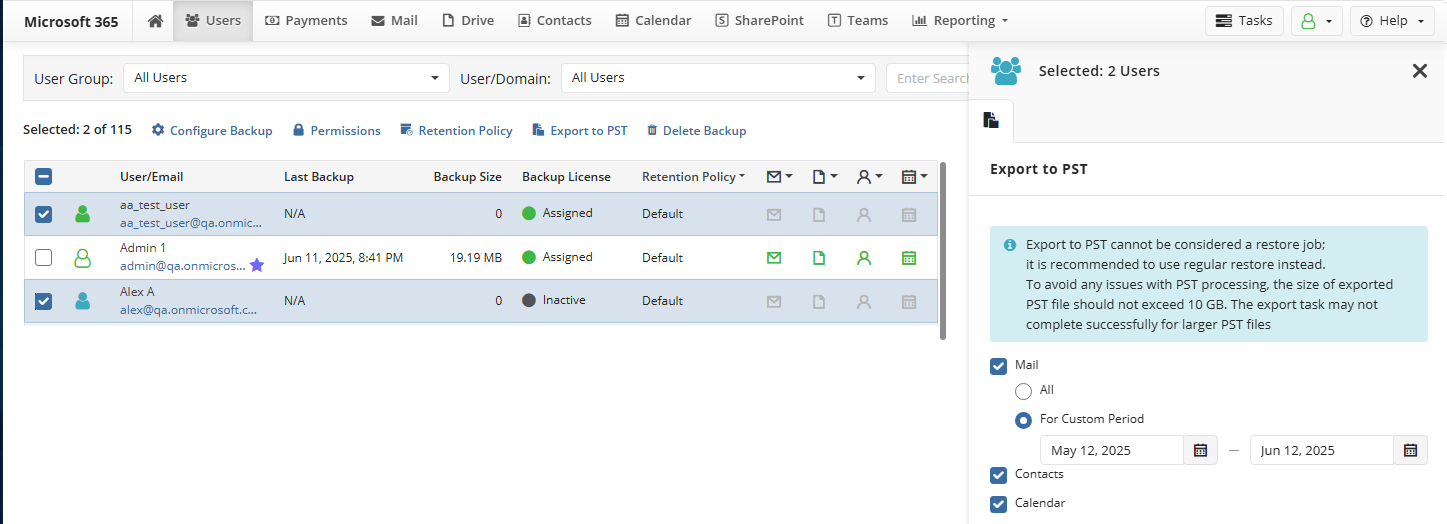Open the calendar column header dropdown

[914, 177]
